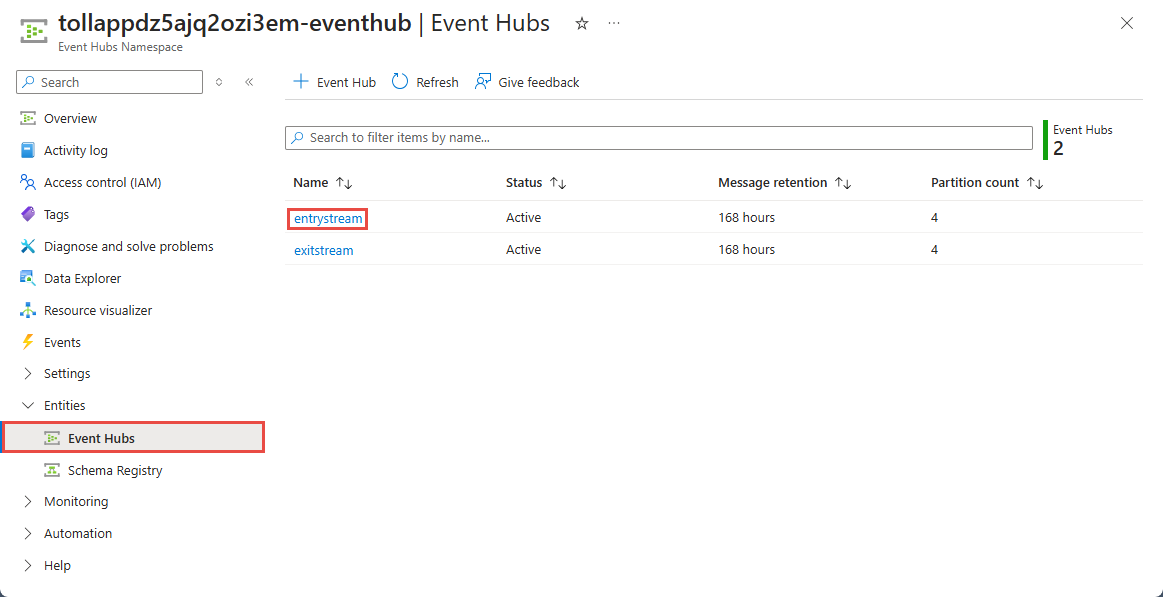Click the Data Explorer icon
This screenshot has height=597, width=1163.
[x=28, y=278]
